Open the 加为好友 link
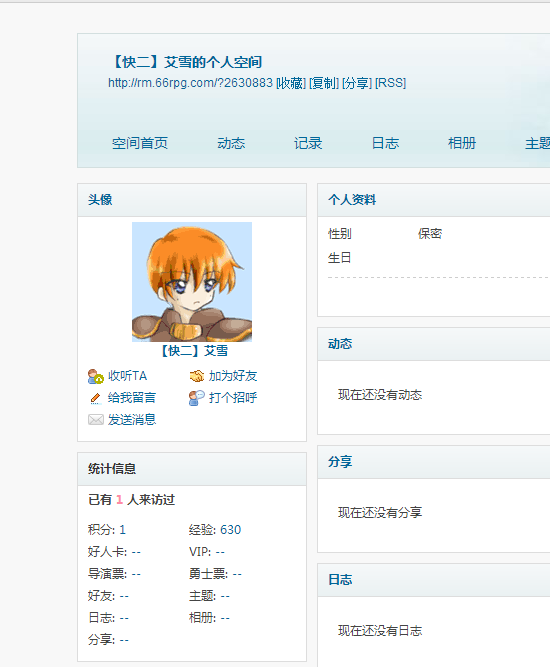Viewport: 550px width, 667px height. 233,376
